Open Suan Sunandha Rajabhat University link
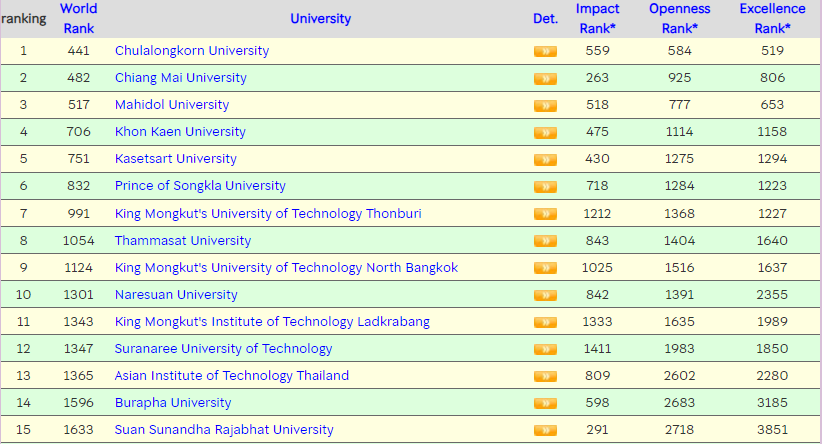Image resolution: width=822 pixels, height=444 pixels. (224, 430)
